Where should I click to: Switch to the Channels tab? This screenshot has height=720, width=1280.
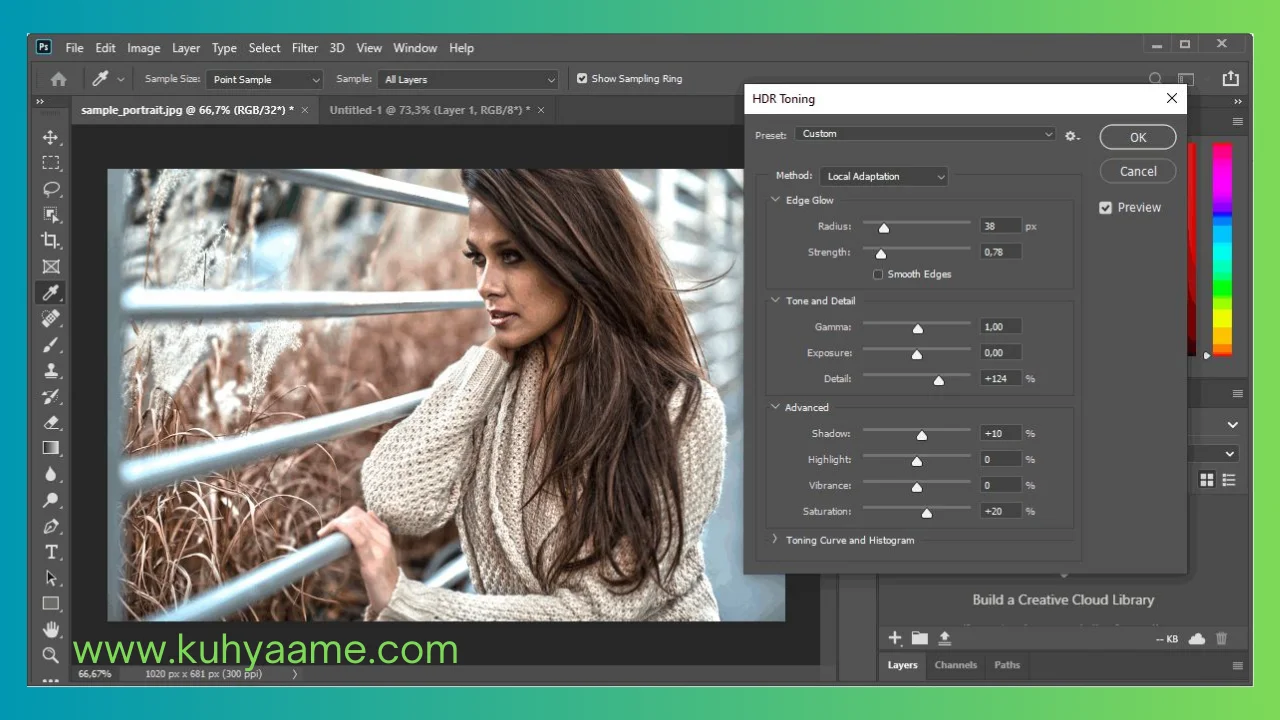[955, 665]
